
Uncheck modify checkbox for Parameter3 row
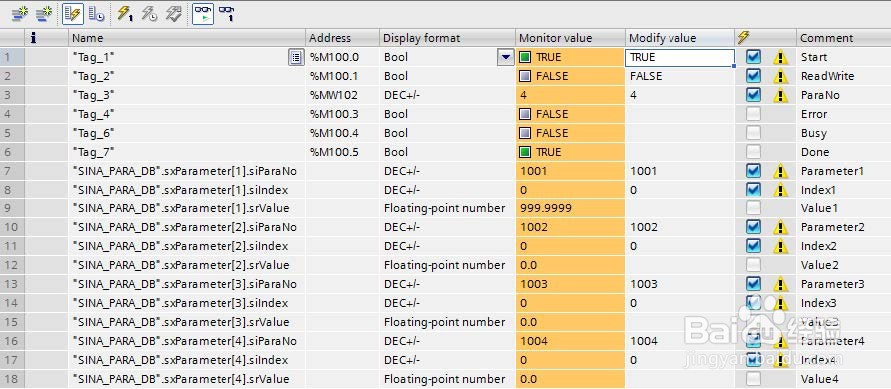(753, 284)
